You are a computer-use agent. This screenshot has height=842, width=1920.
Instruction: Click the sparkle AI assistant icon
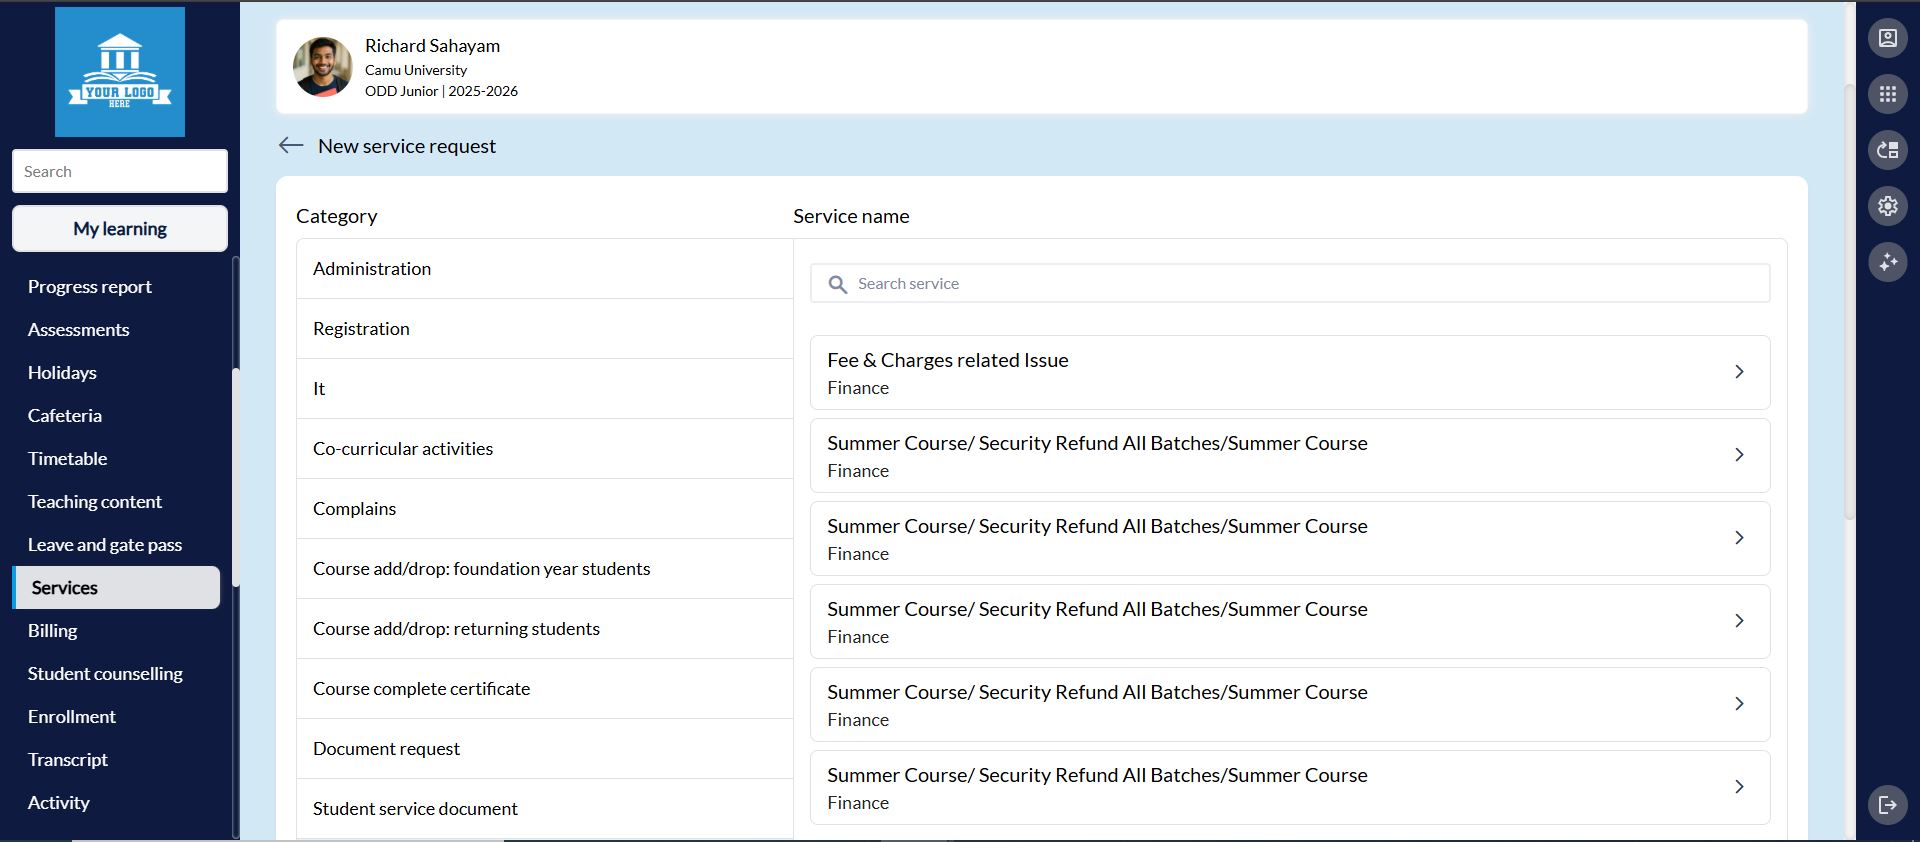1887,262
